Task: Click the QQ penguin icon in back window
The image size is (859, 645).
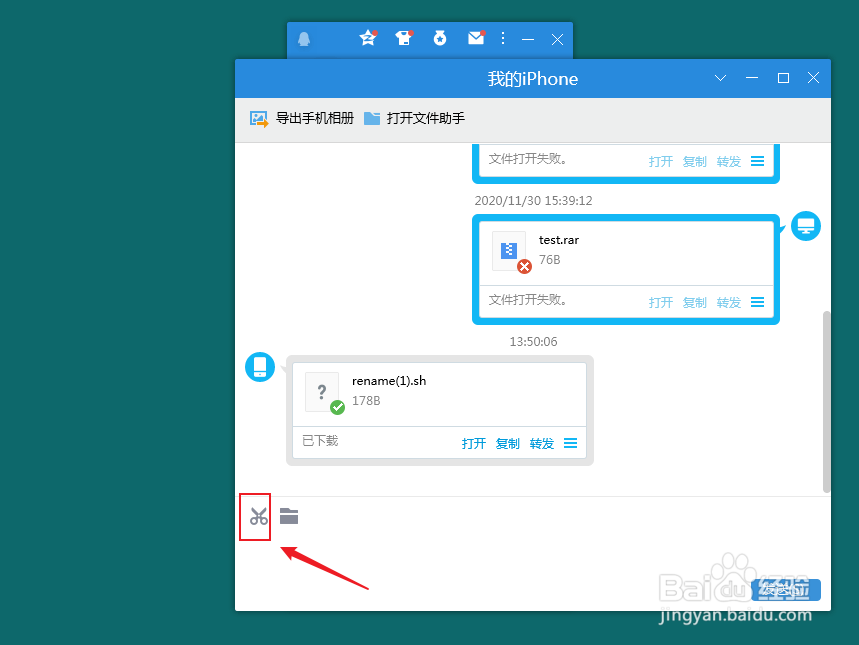Action: [x=304, y=39]
